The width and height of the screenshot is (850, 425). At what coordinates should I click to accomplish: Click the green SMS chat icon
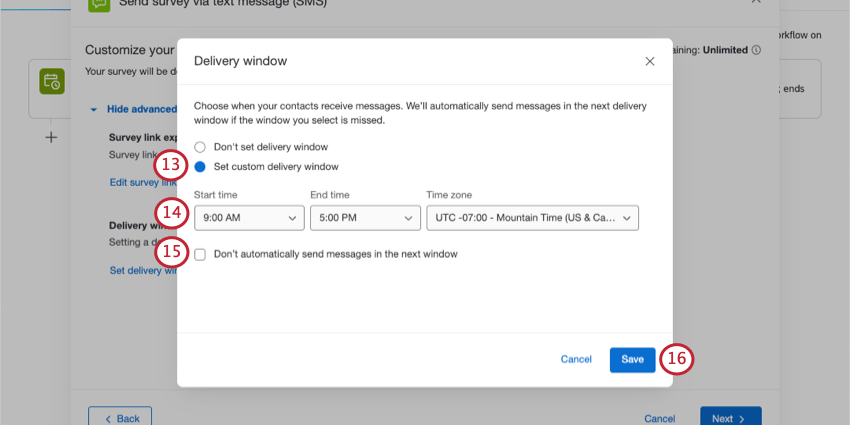(99, 4)
